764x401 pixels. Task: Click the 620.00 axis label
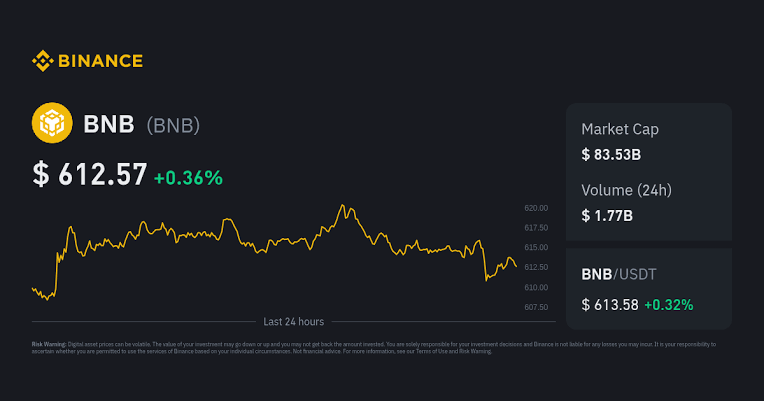[536, 208]
